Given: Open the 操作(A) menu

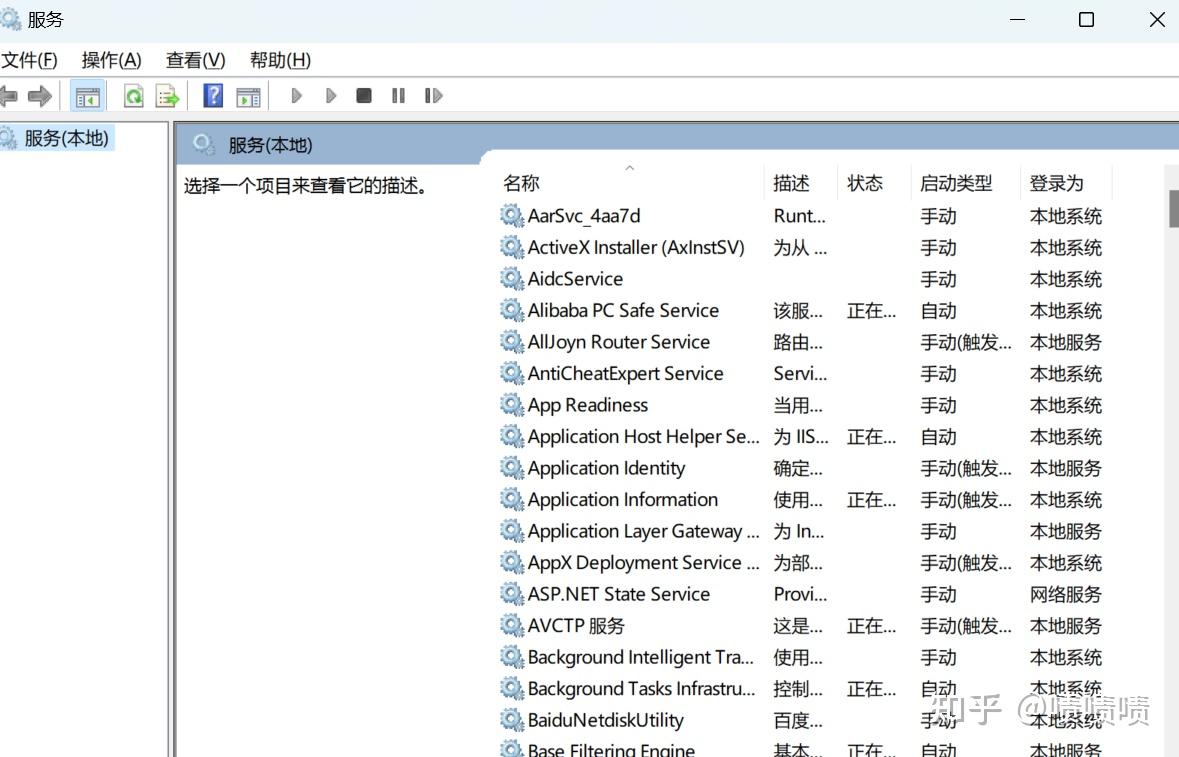Looking at the screenshot, I should point(111,60).
